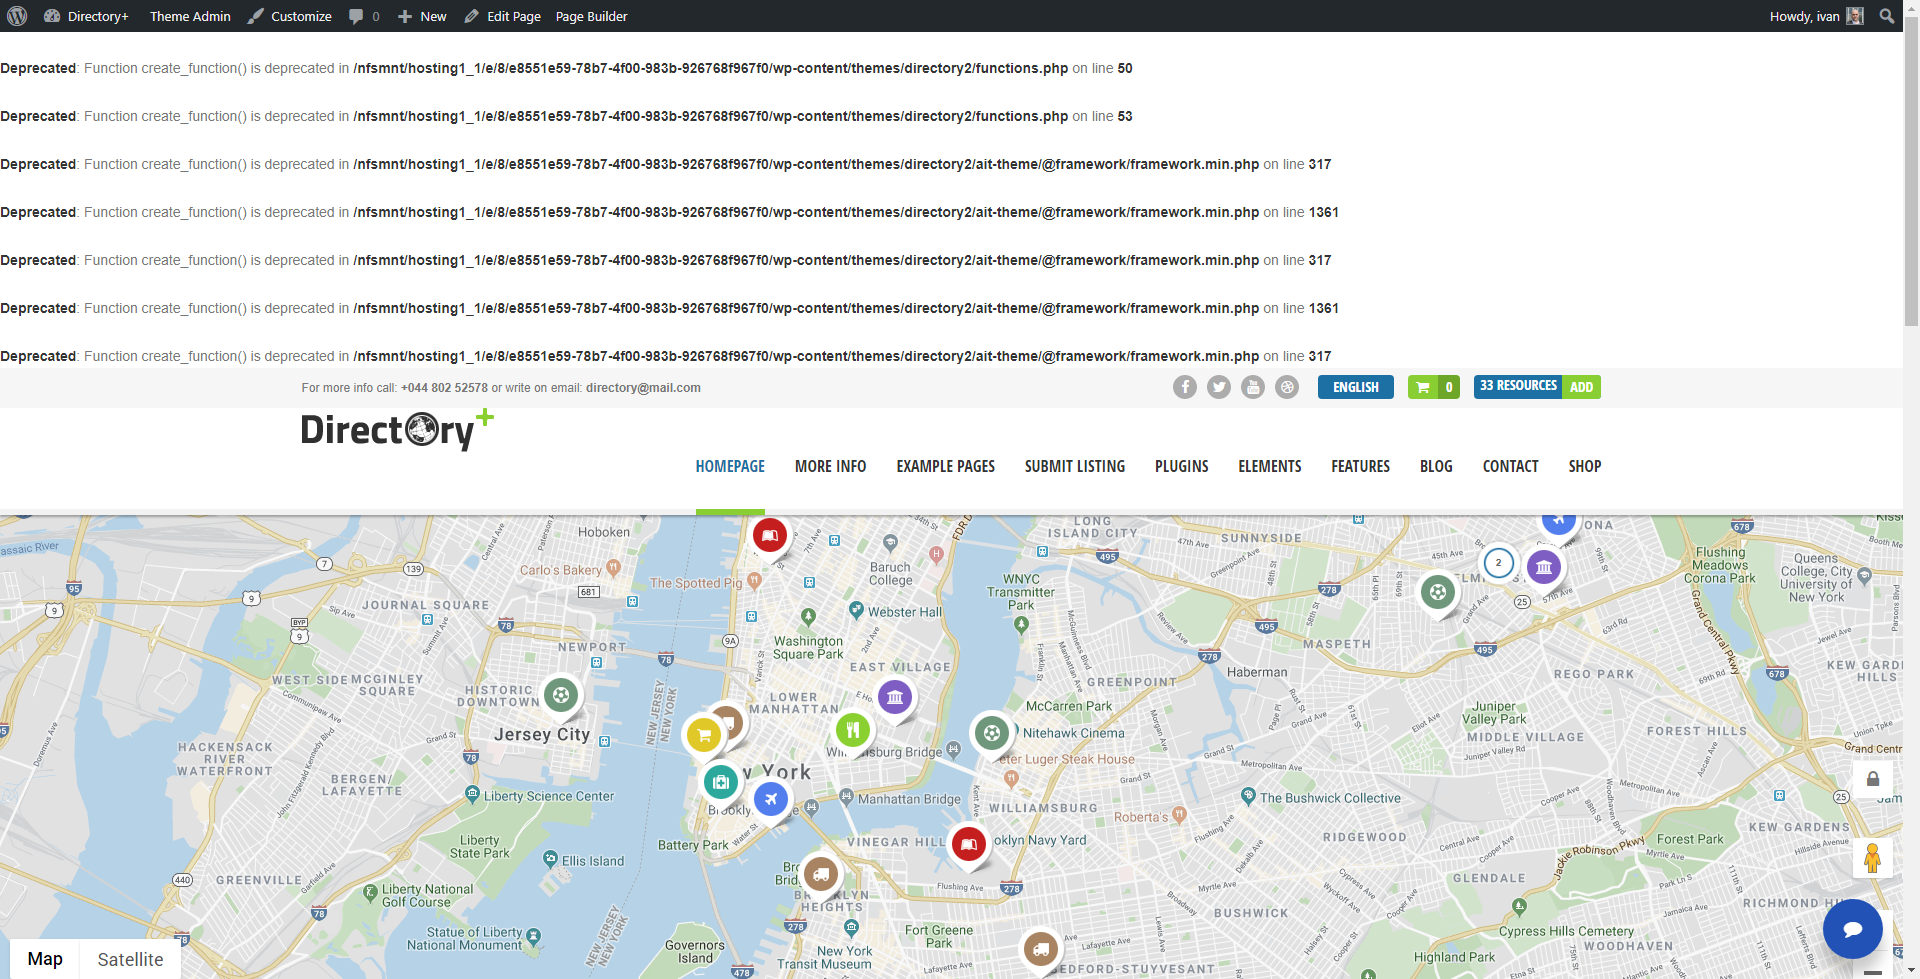Click the green restaurant fork marker
The width and height of the screenshot is (1920, 979).
click(x=852, y=730)
